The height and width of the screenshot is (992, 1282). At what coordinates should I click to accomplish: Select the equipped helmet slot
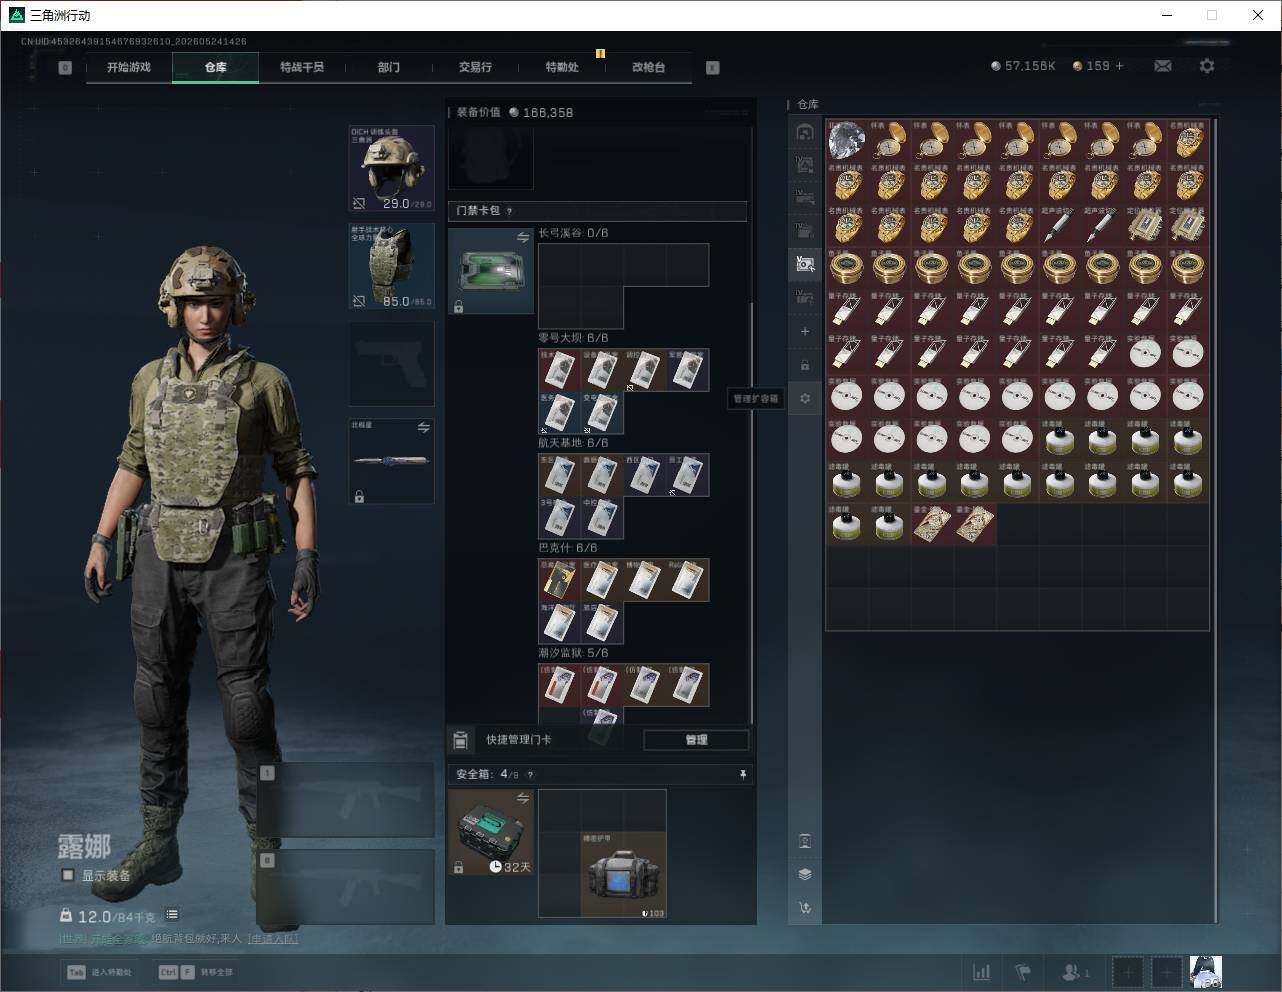tap(392, 168)
